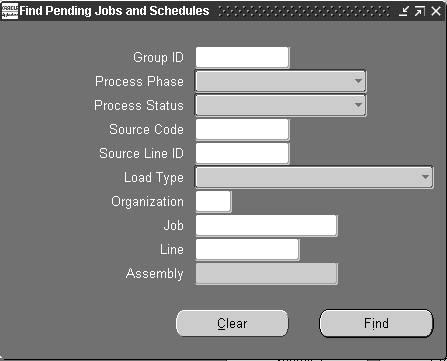Click the Find Pending Jobs and Schedules title text
The width and height of the screenshot is (447, 361).
(114, 11)
